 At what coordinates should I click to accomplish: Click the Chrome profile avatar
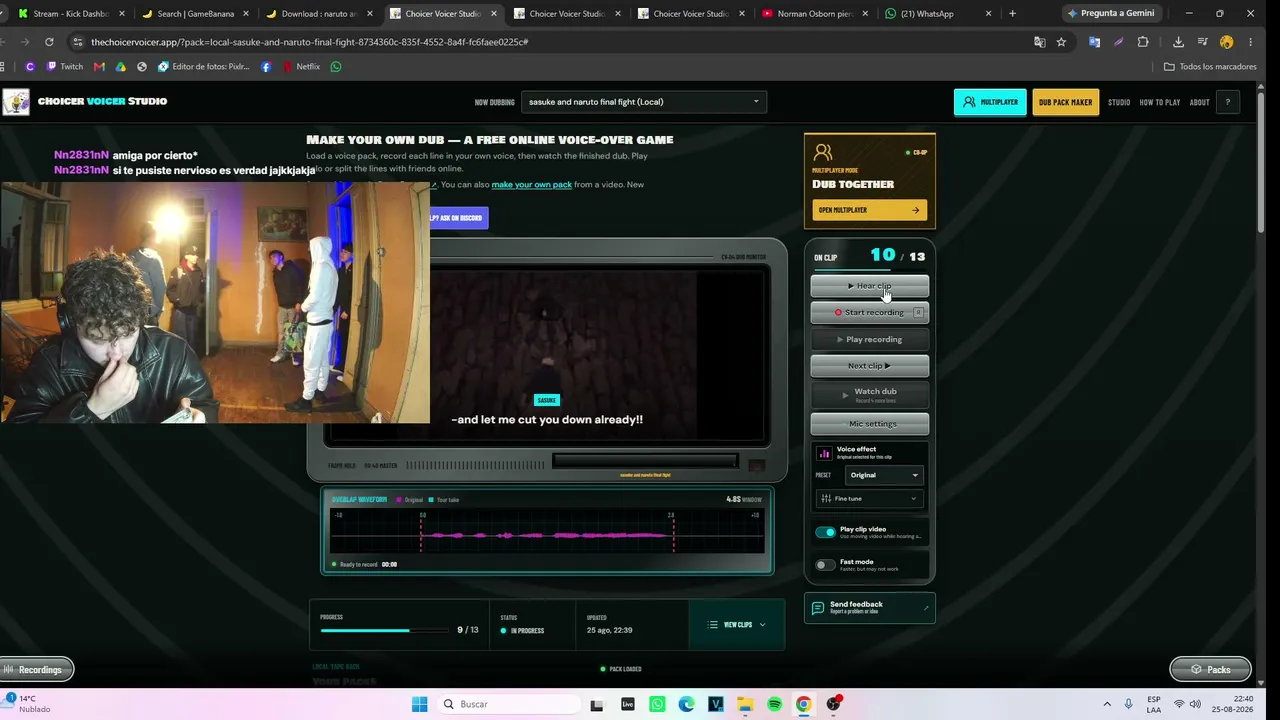click(1227, 42)
